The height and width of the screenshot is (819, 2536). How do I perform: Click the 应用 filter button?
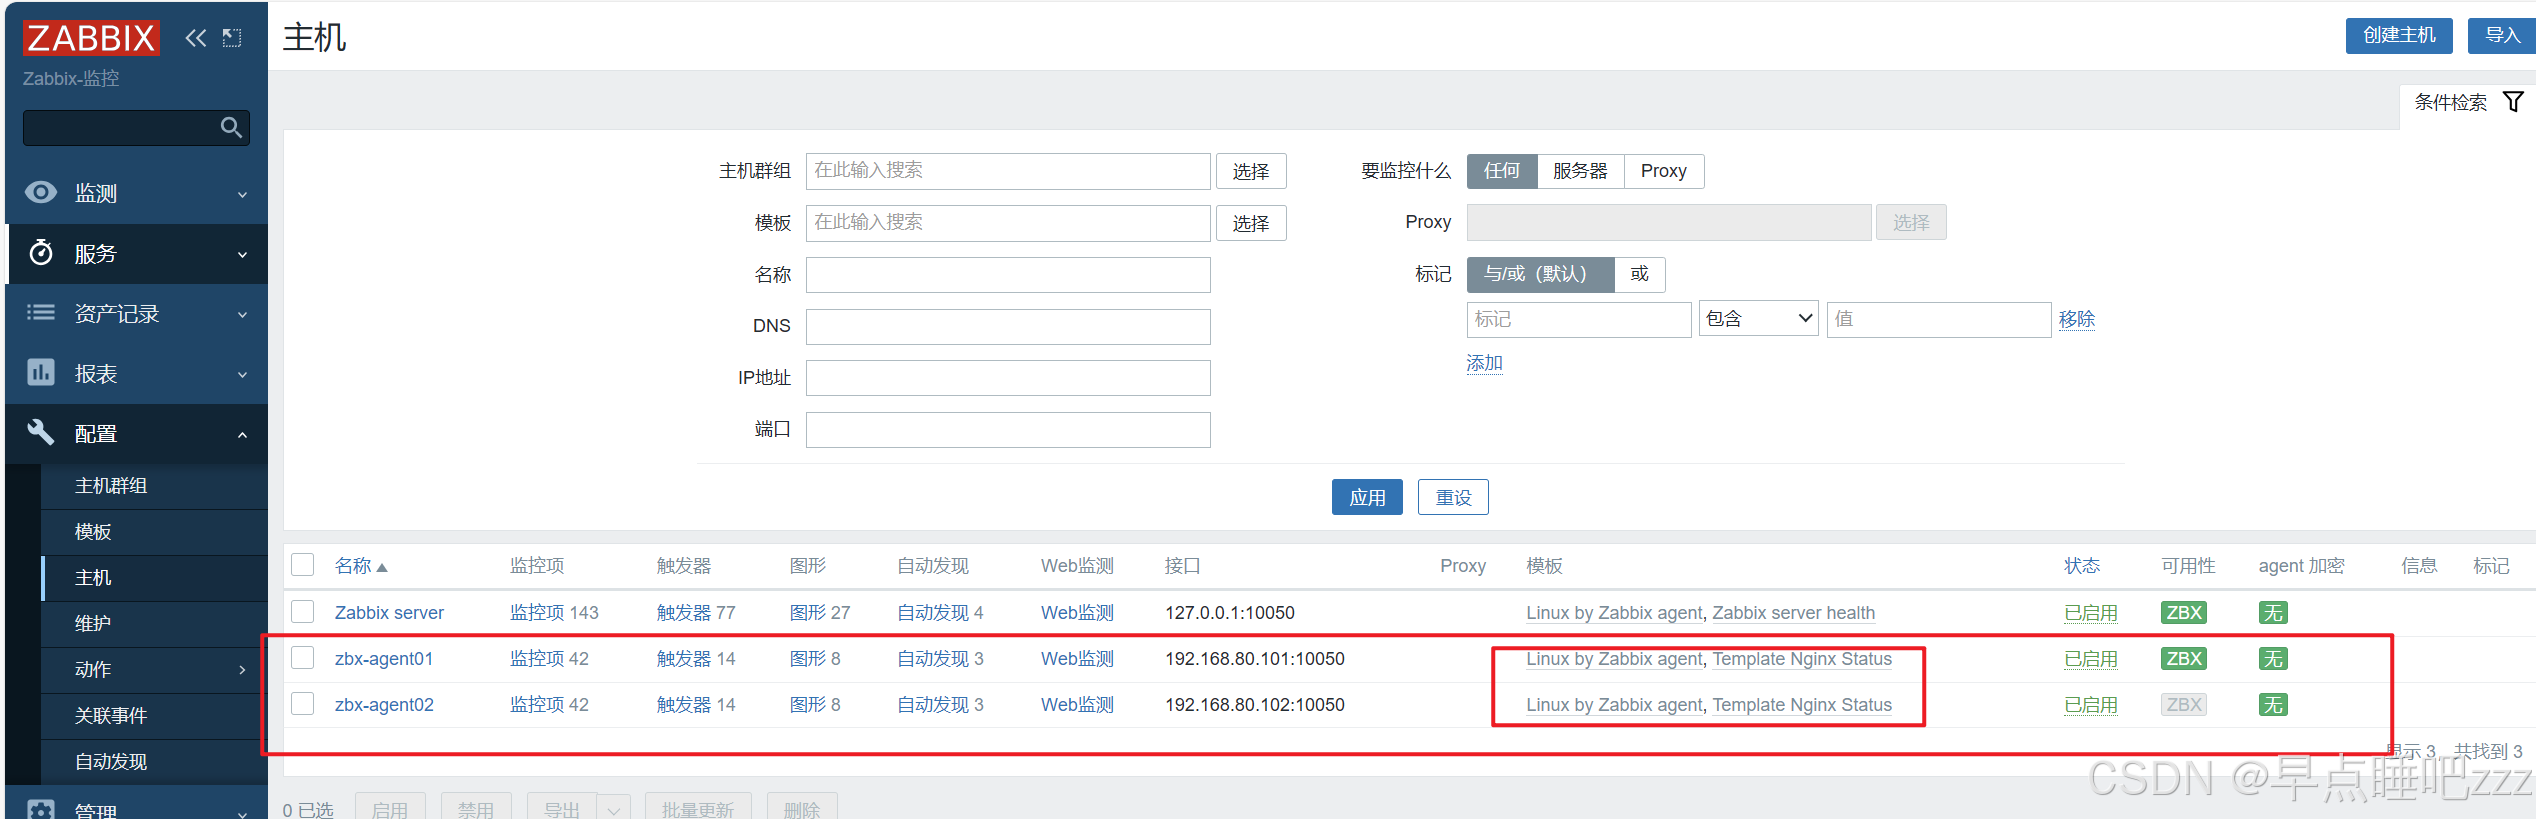coord(1367,497)
